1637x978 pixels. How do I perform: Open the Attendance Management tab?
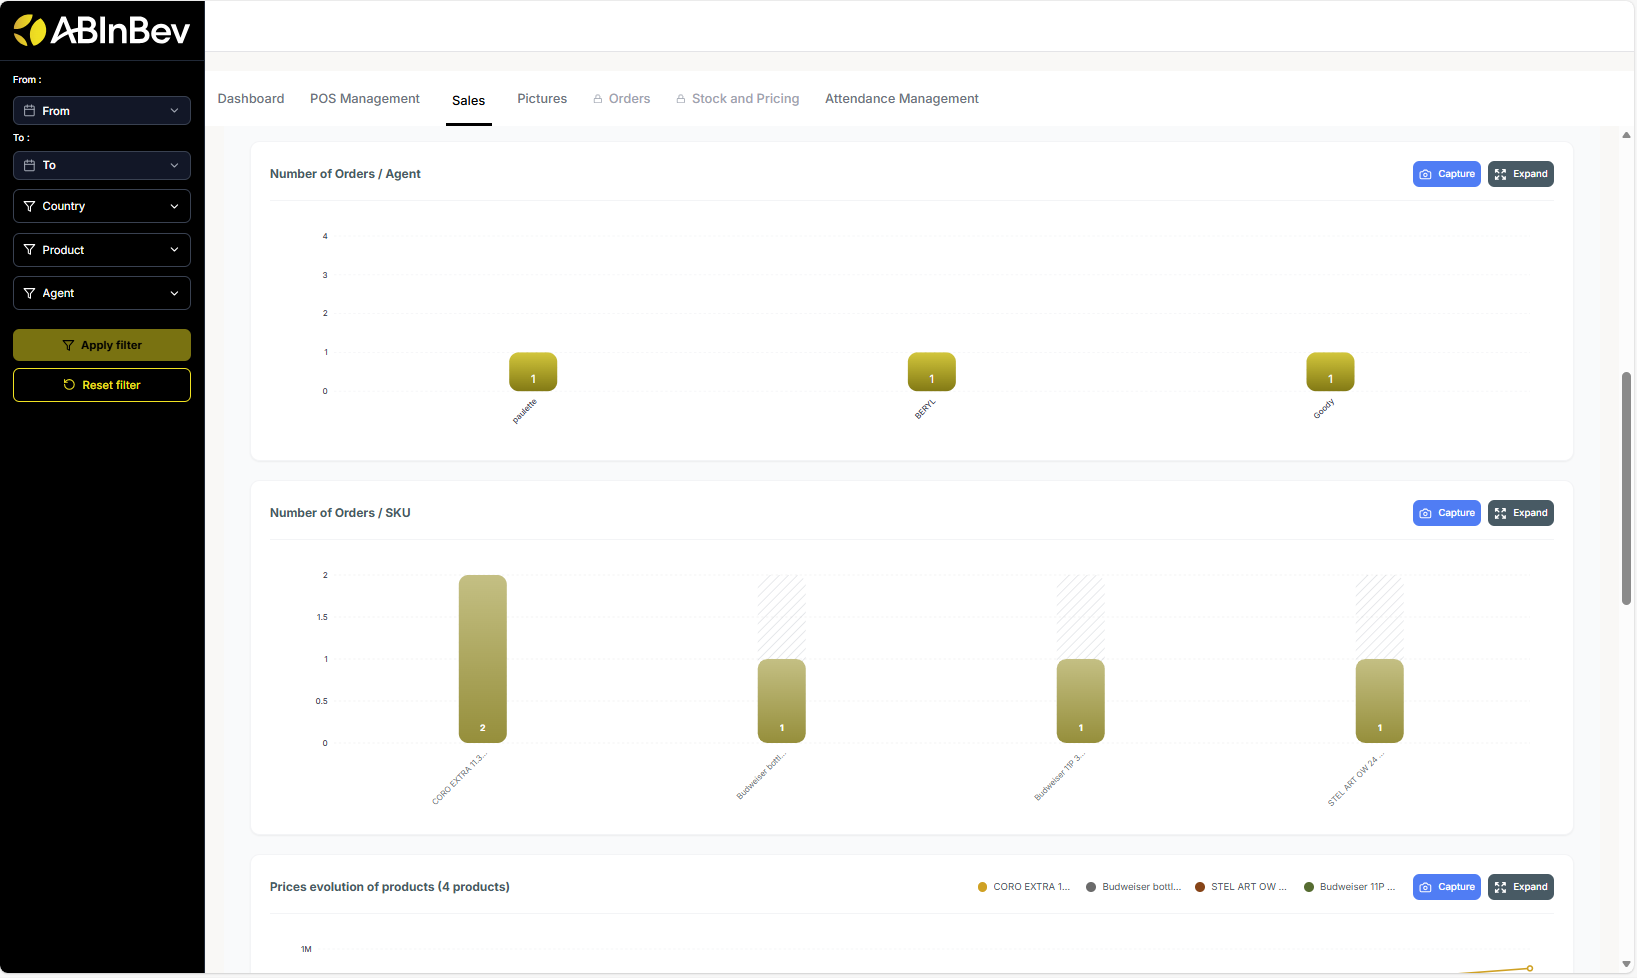901,99
